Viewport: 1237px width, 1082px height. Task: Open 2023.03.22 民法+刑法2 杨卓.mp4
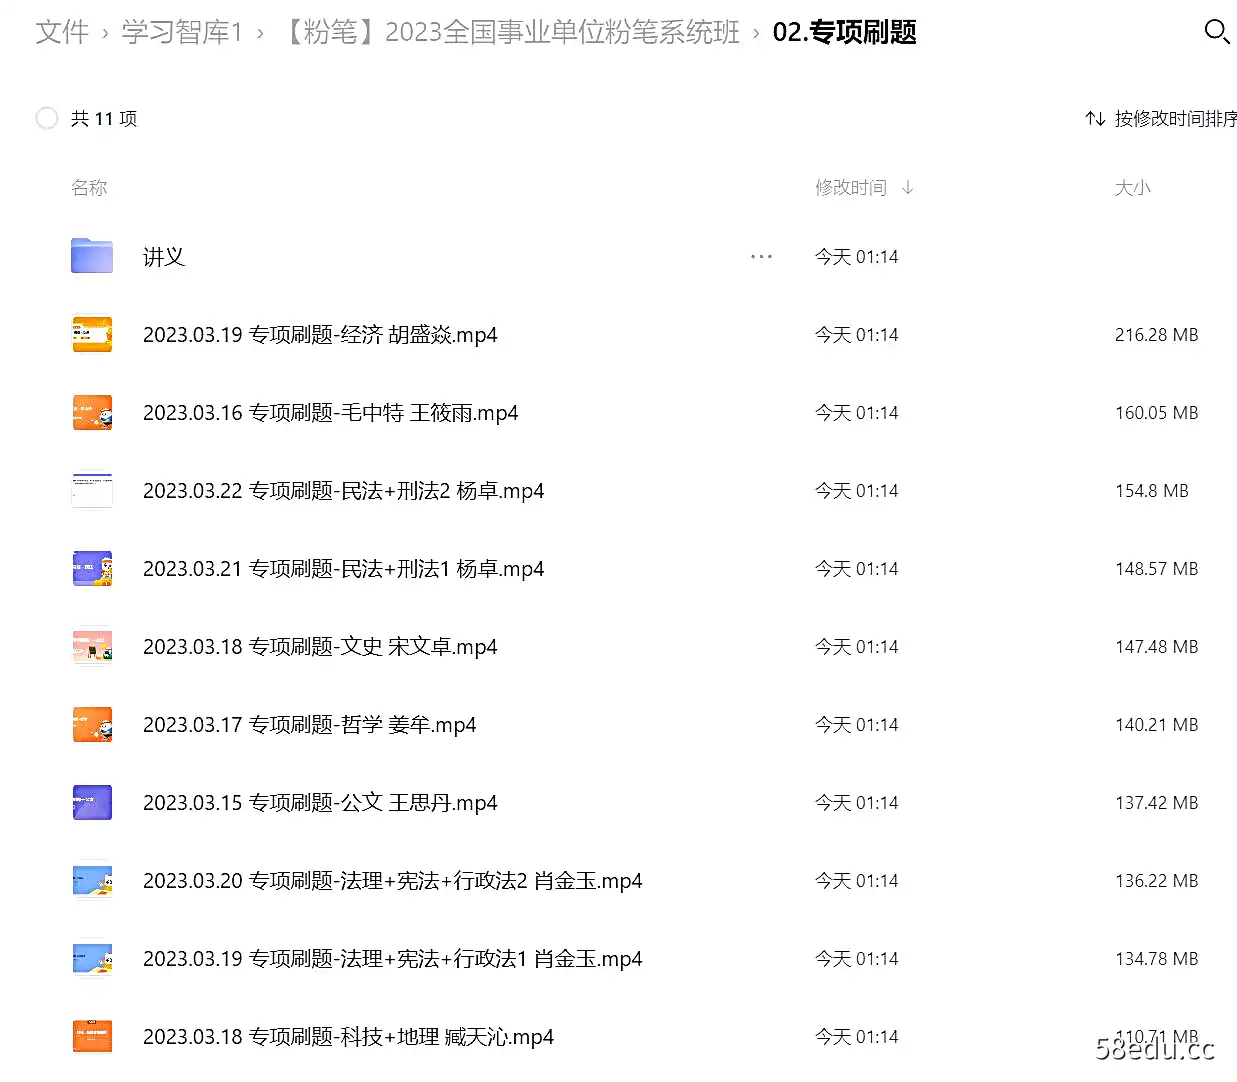tap(343, 491)
